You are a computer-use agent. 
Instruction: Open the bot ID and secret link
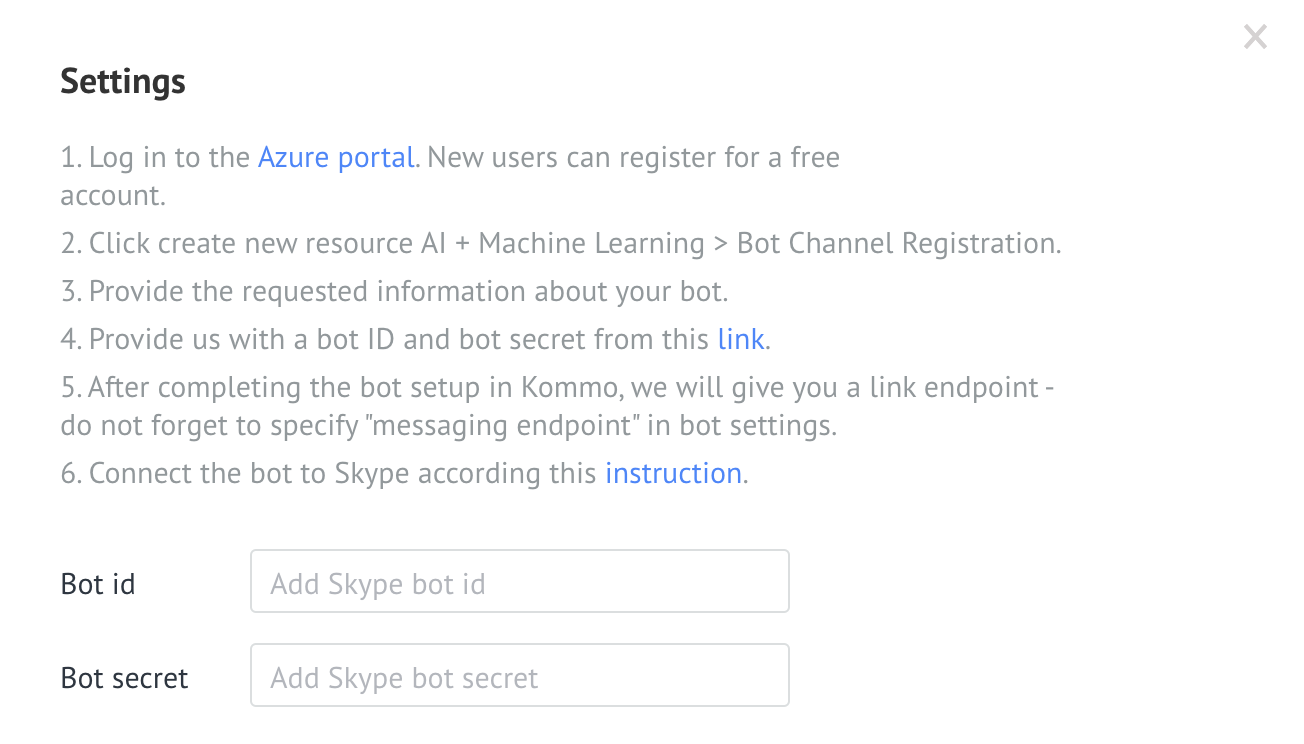[741, 339]
